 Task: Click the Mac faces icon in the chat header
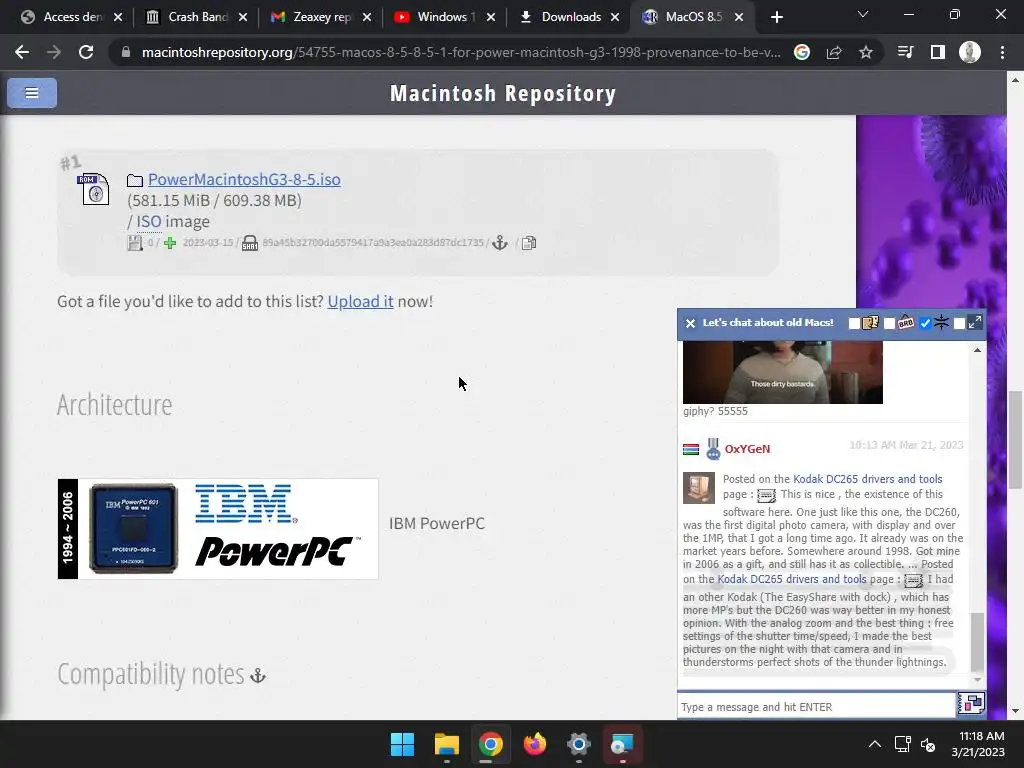click(871, 323)
